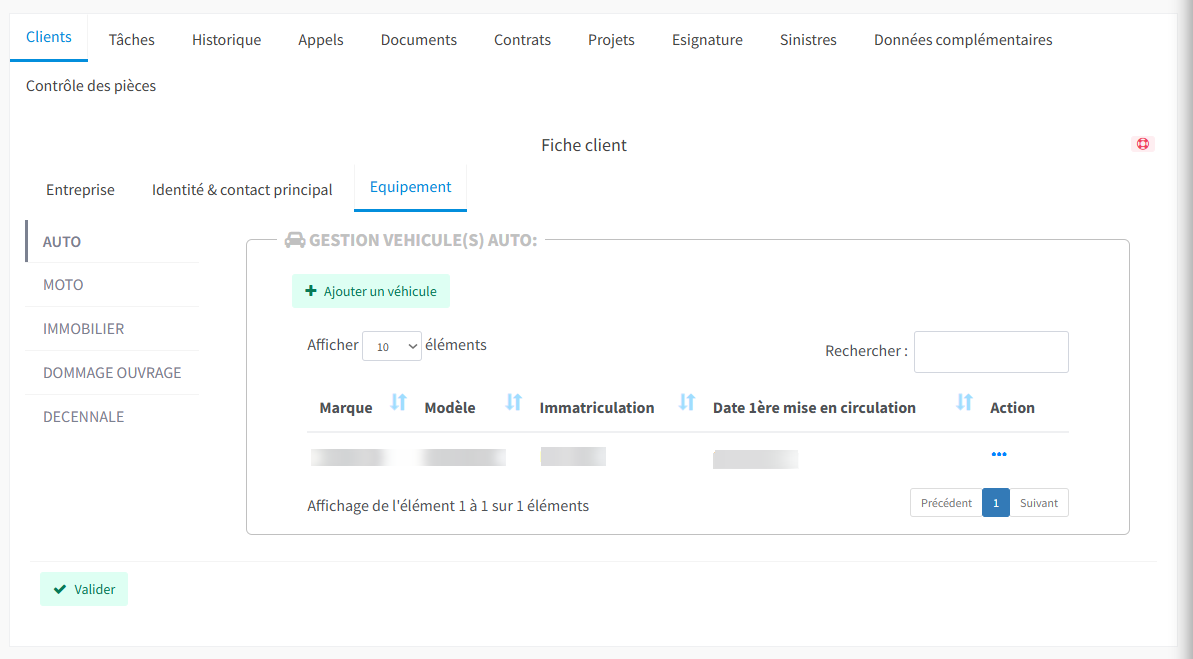This screenshot has width=1193, height=659.
Task: Go to Suivant page in pagination
Action: pos(1038,503)
